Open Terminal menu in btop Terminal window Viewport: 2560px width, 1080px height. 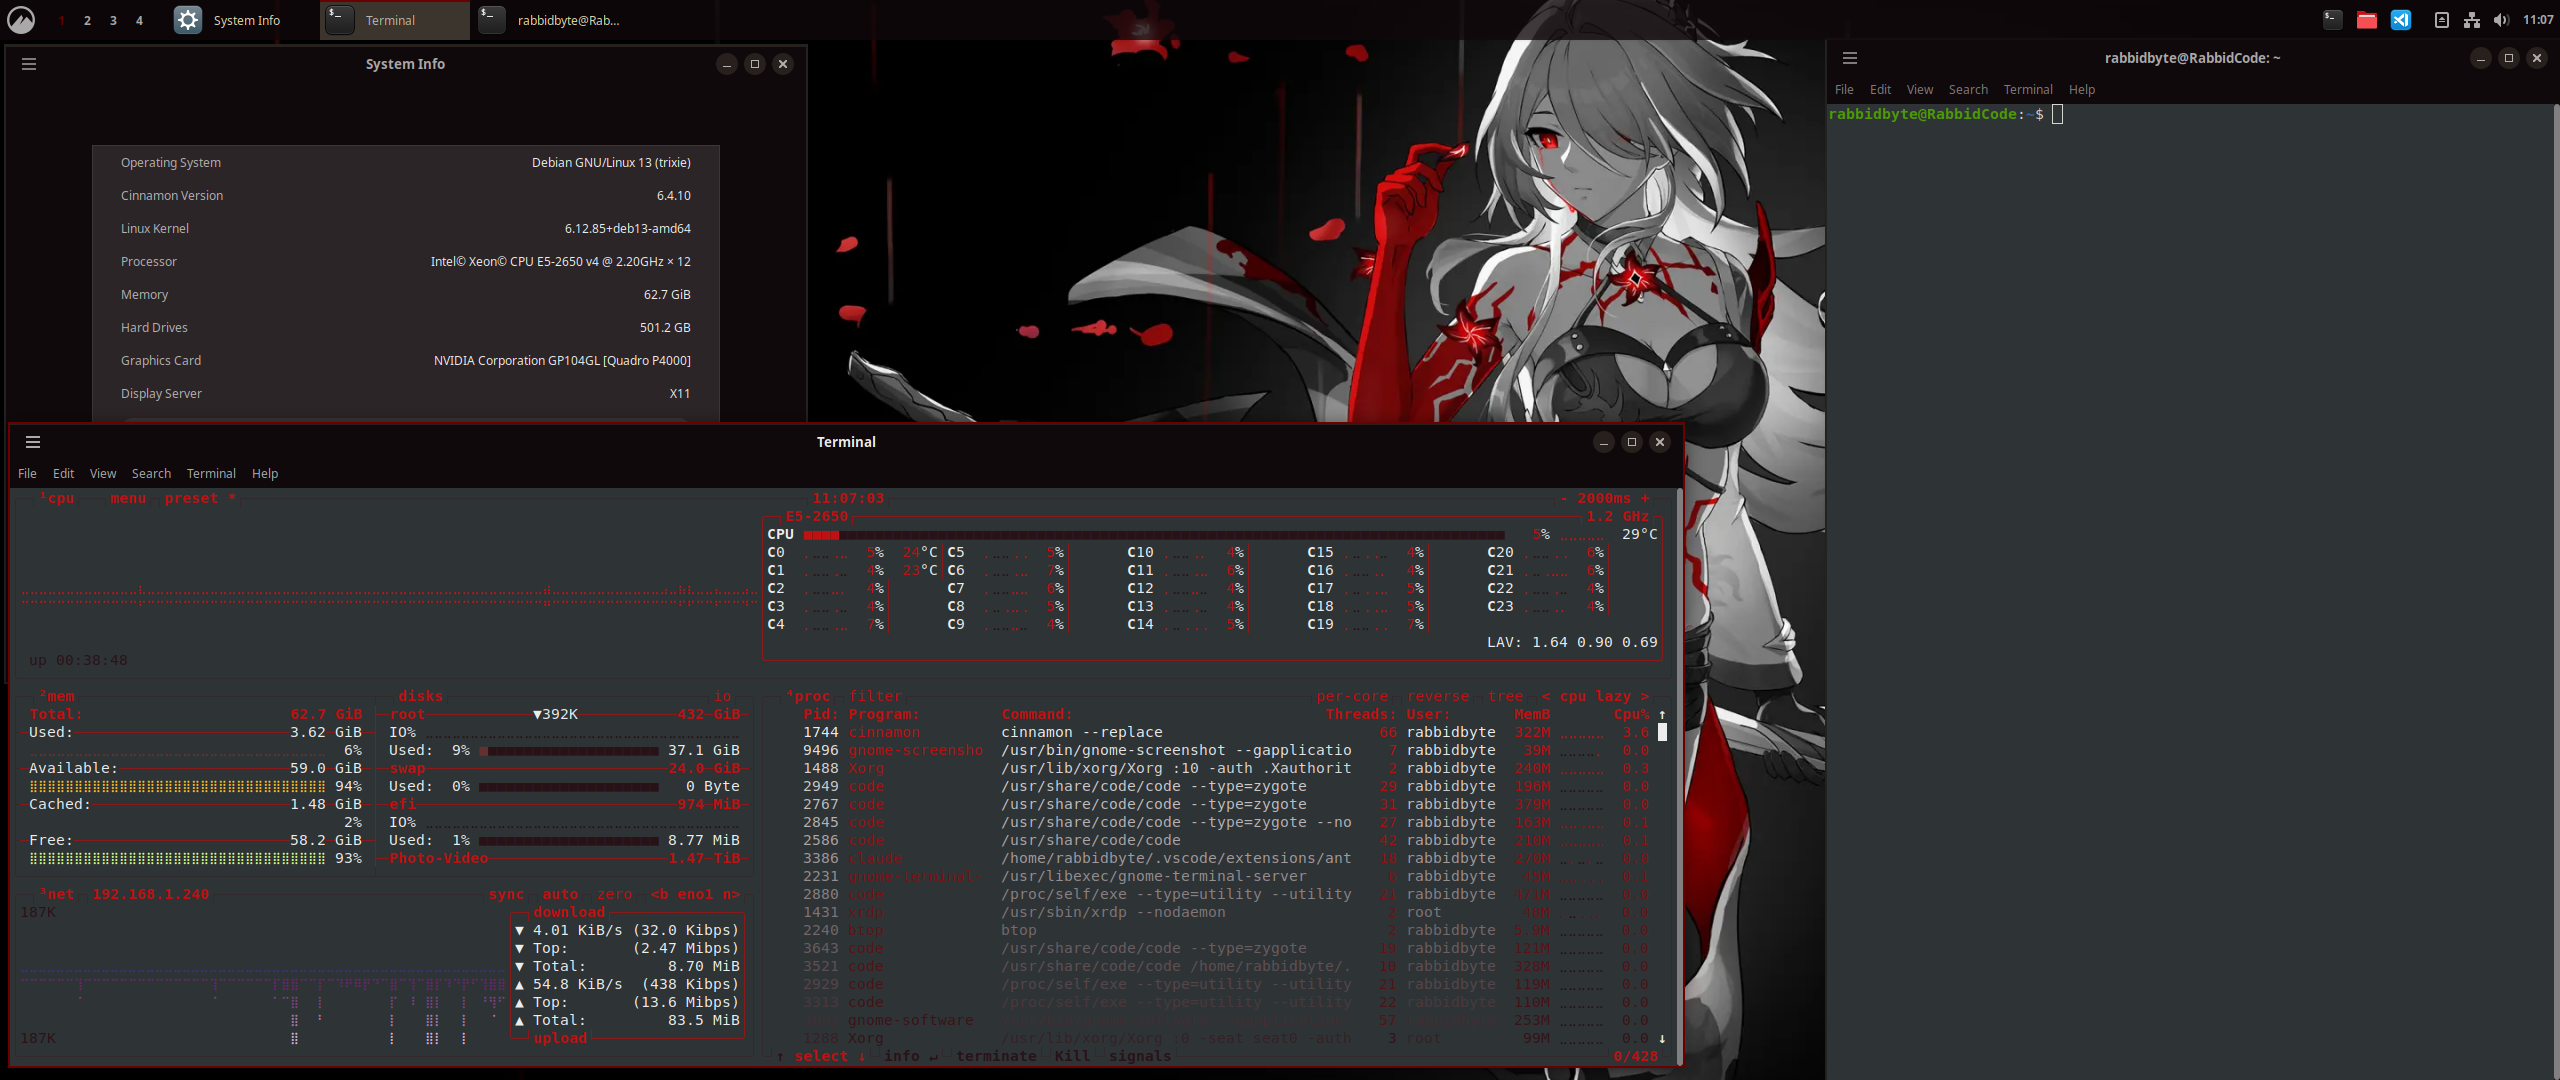click(x=211, y=474)
